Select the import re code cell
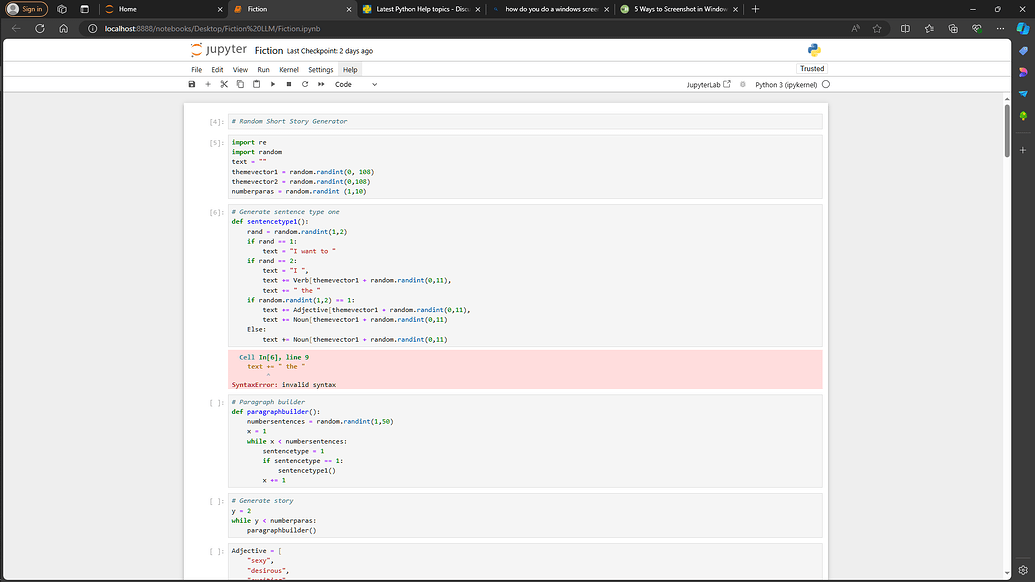The image size is (1035, 582). click(x=525, y=167)
